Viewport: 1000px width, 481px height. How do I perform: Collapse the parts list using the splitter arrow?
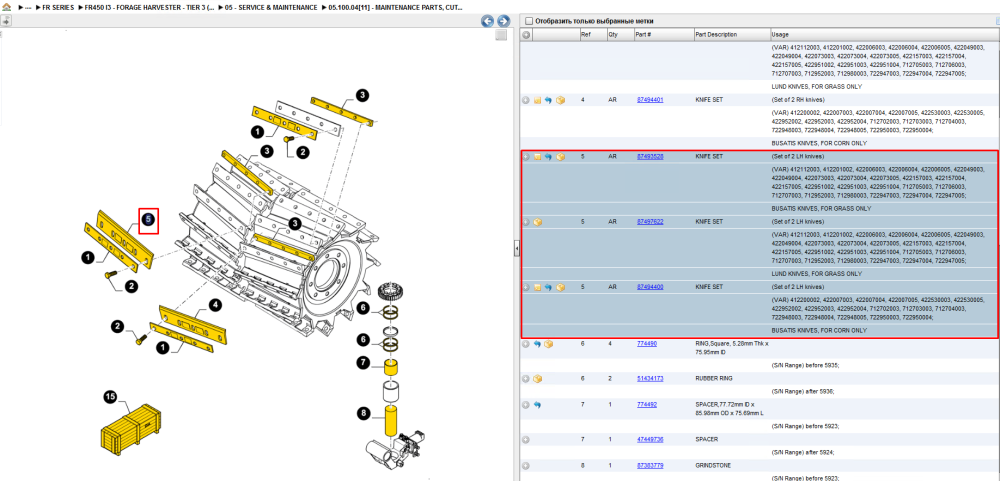(517, 250)
